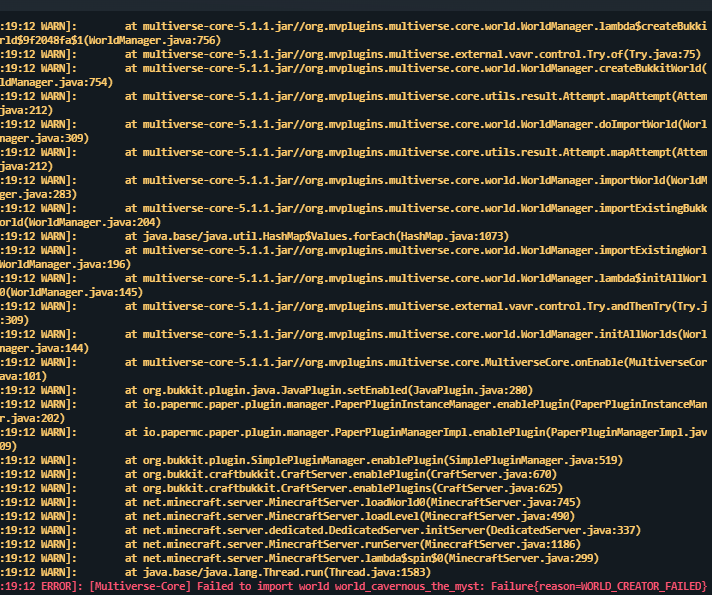The height and width of the screenshot is (595, 712).
Task: Select the 'CraftServer.enablePlugin(CraftServer.java:670)' line
Action: (x=278, y=475)
